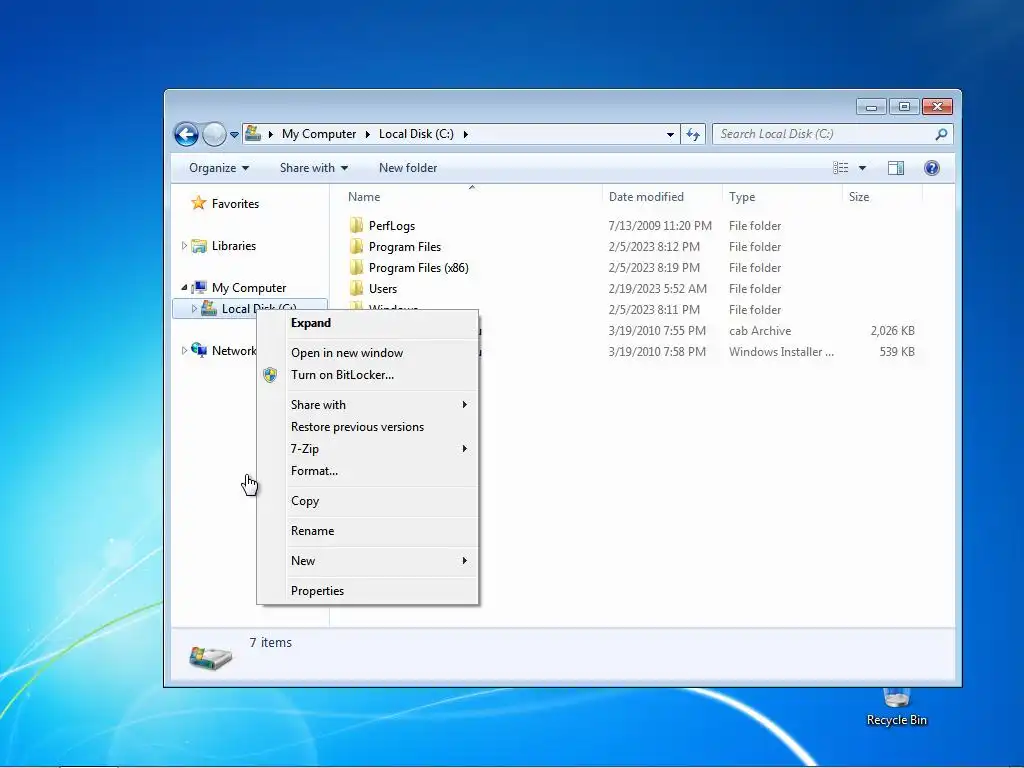The width and height of the screenshot is (1024, 768).
Task: Click the 2,026 KB size cell
Action: click(x=893, y=330)
